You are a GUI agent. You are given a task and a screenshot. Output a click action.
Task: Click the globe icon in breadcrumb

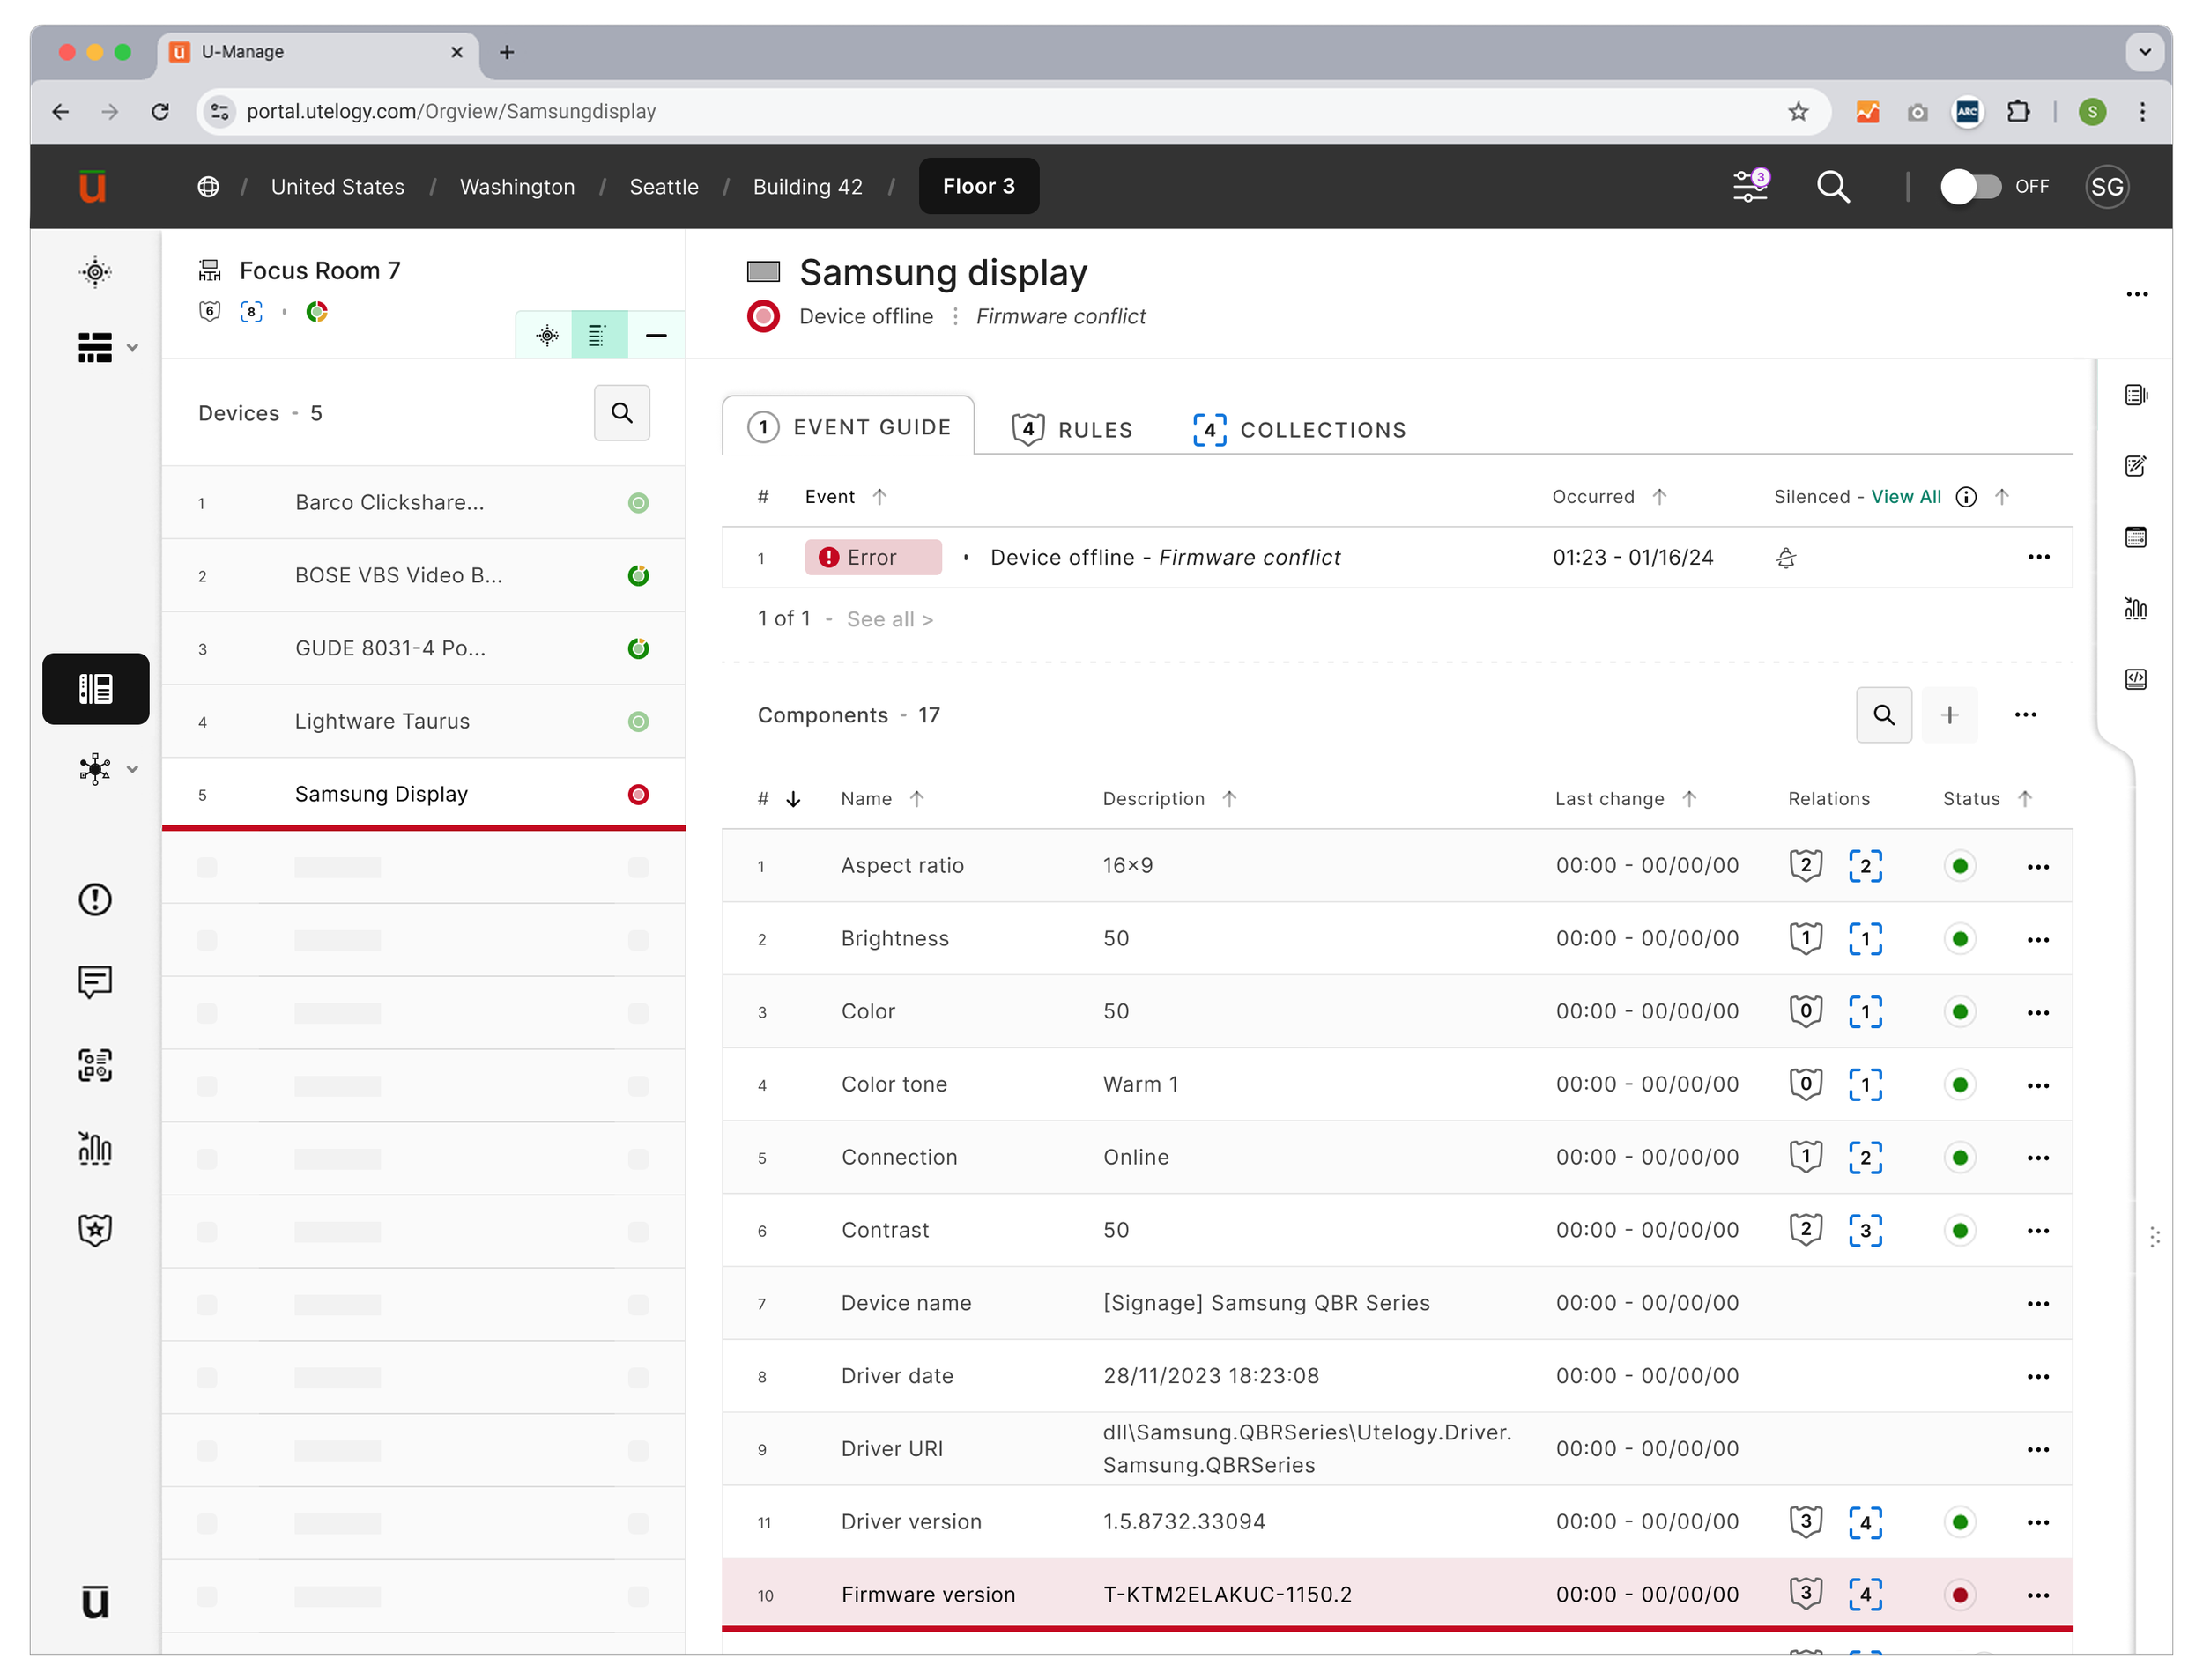[x=208, y=187]
